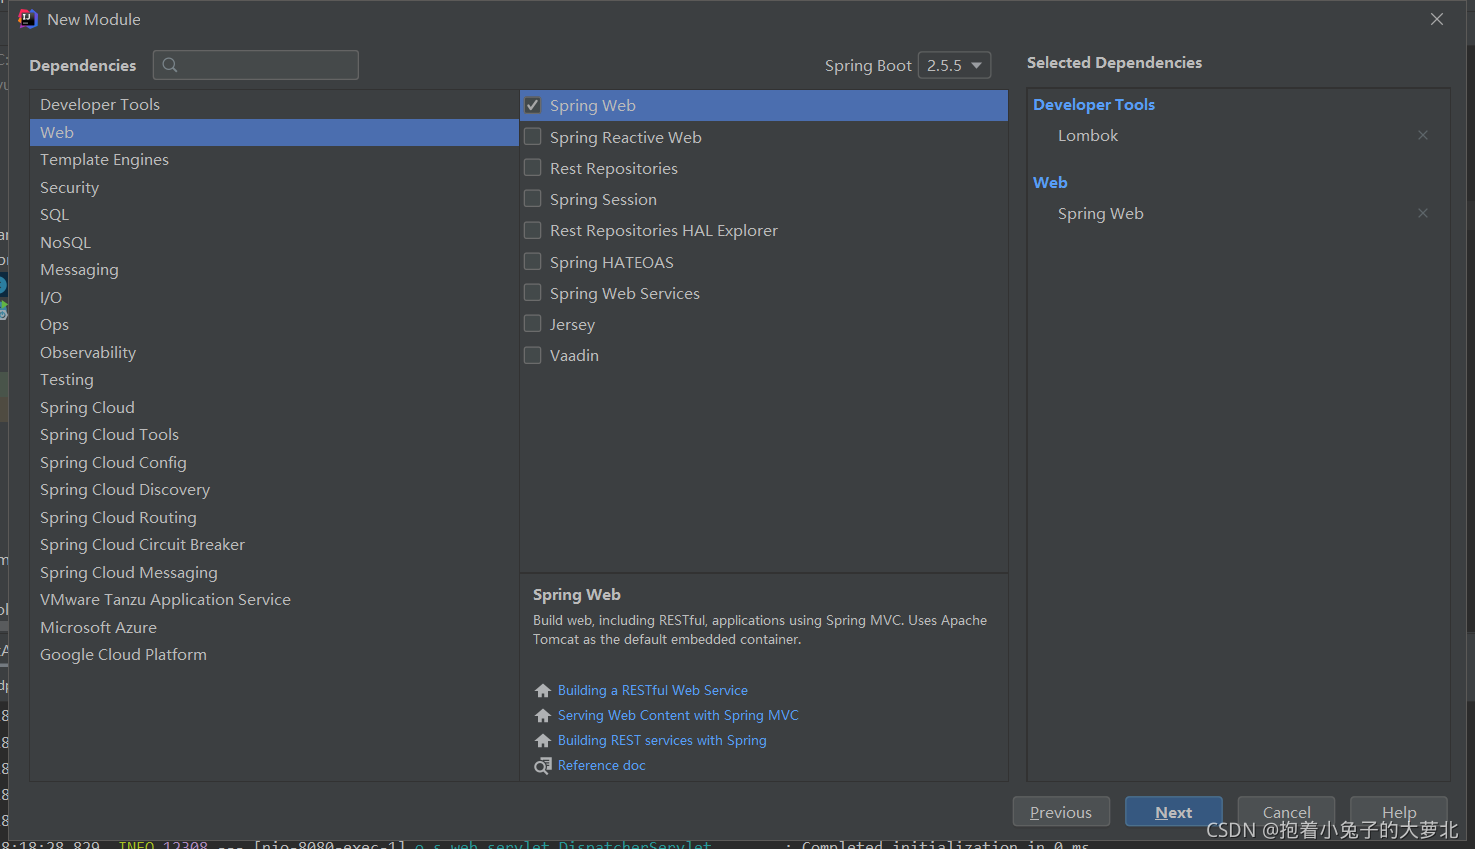Image resolution: width=1475 pixels, height=849 pixels.
Task: Open Serving Web Content with Spring MVC link
Action: pos(678,715)
